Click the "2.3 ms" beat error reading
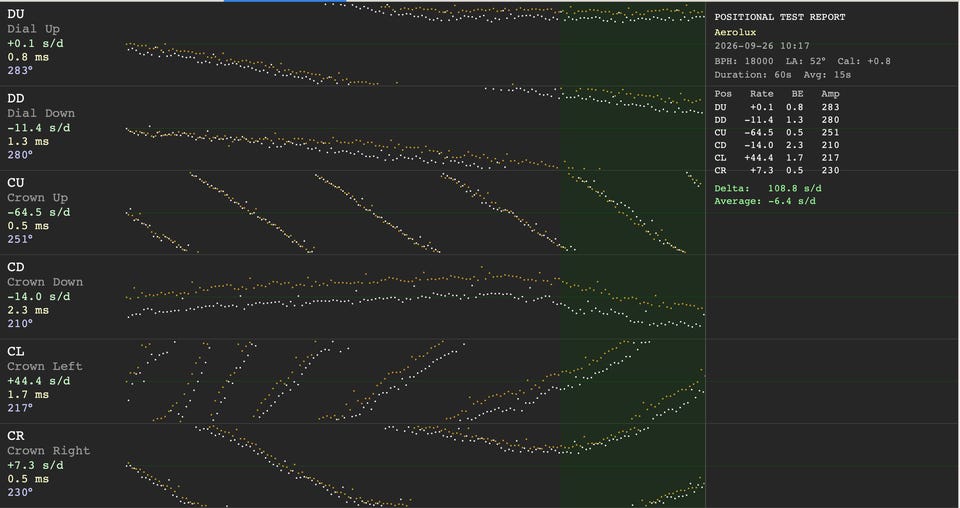The width and height of the screenshot is (960, 508). pyautogui.click(x=28, y=310)
